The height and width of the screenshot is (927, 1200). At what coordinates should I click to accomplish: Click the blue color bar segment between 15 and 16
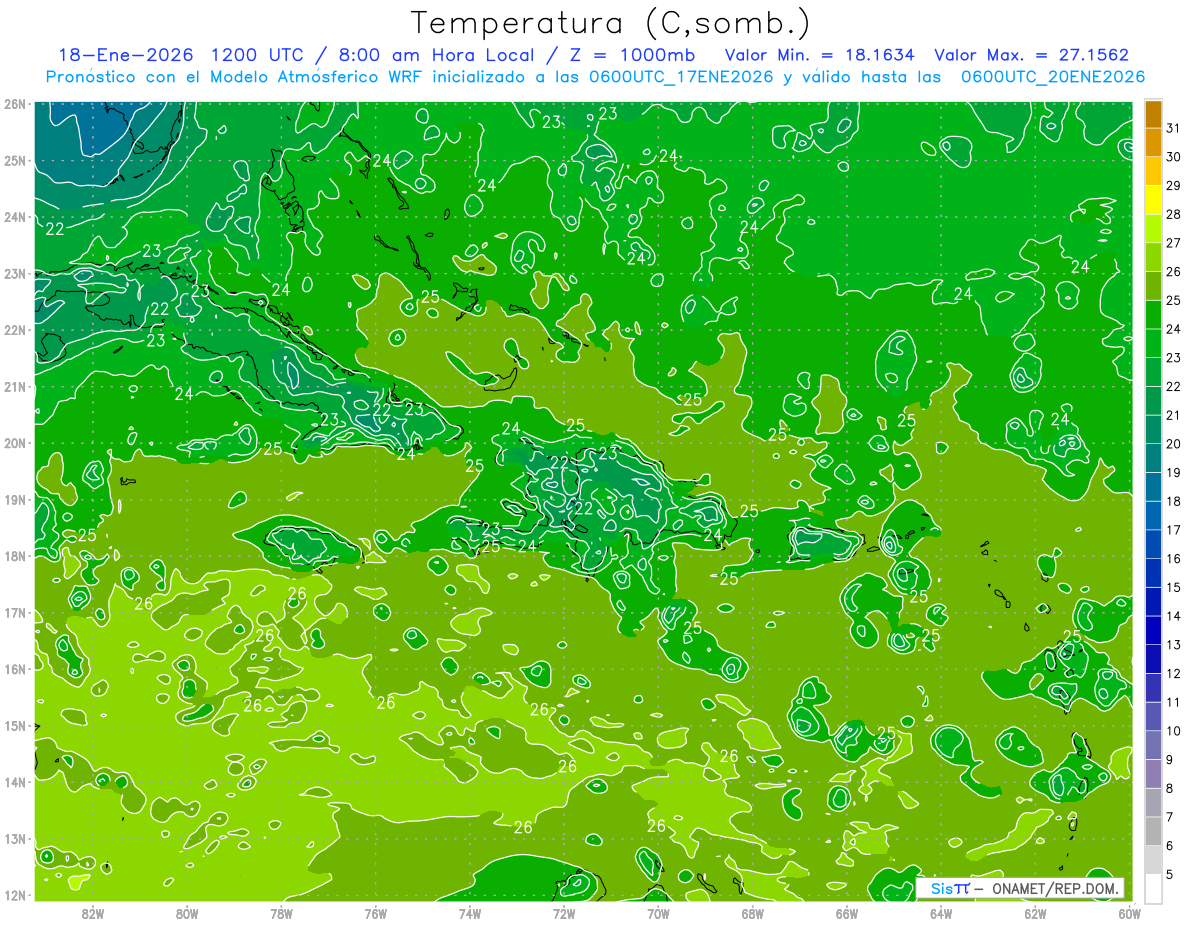point(1153,573)
